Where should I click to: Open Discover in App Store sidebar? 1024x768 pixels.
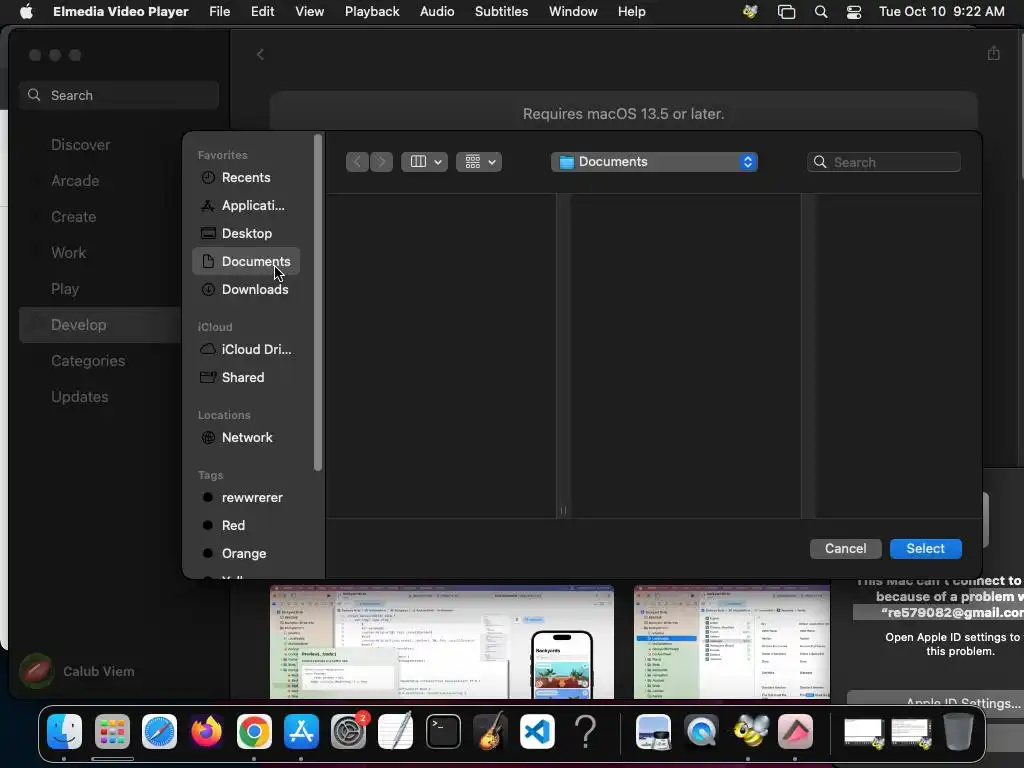click(x=80, y=145)
